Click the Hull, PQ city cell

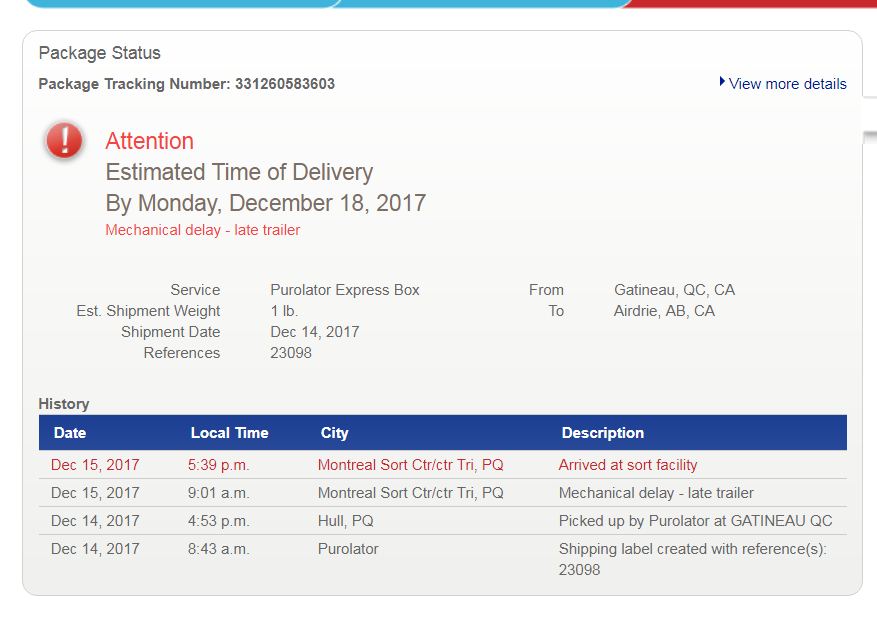[x=345, y=521]
